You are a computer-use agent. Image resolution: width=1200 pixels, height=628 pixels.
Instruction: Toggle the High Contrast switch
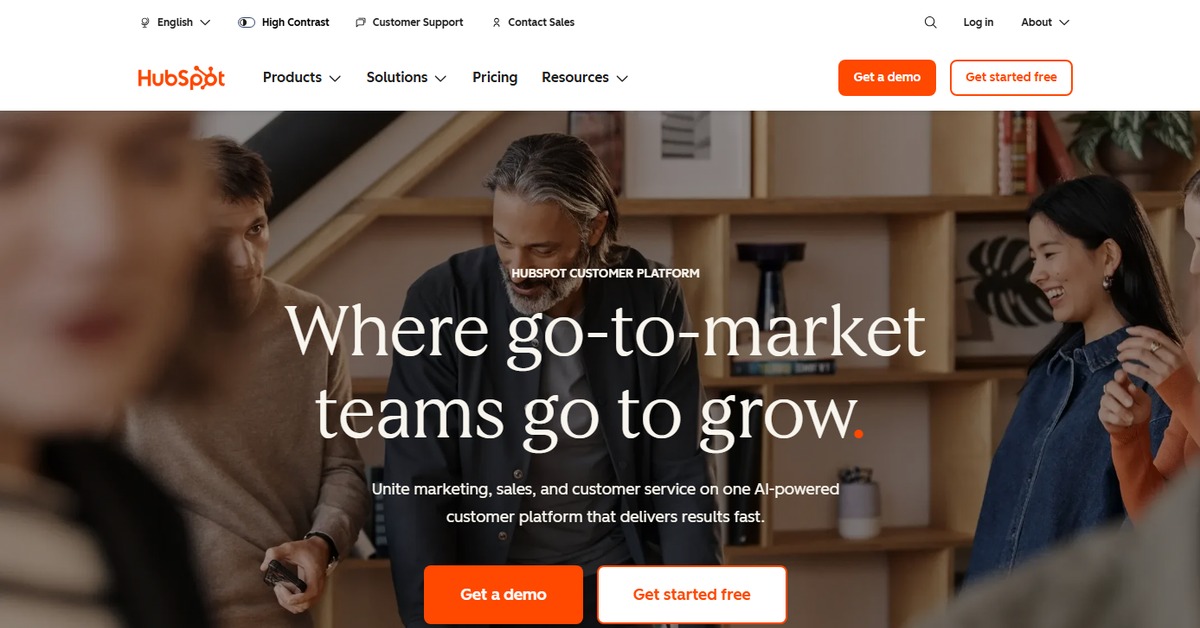pos(246,22)
